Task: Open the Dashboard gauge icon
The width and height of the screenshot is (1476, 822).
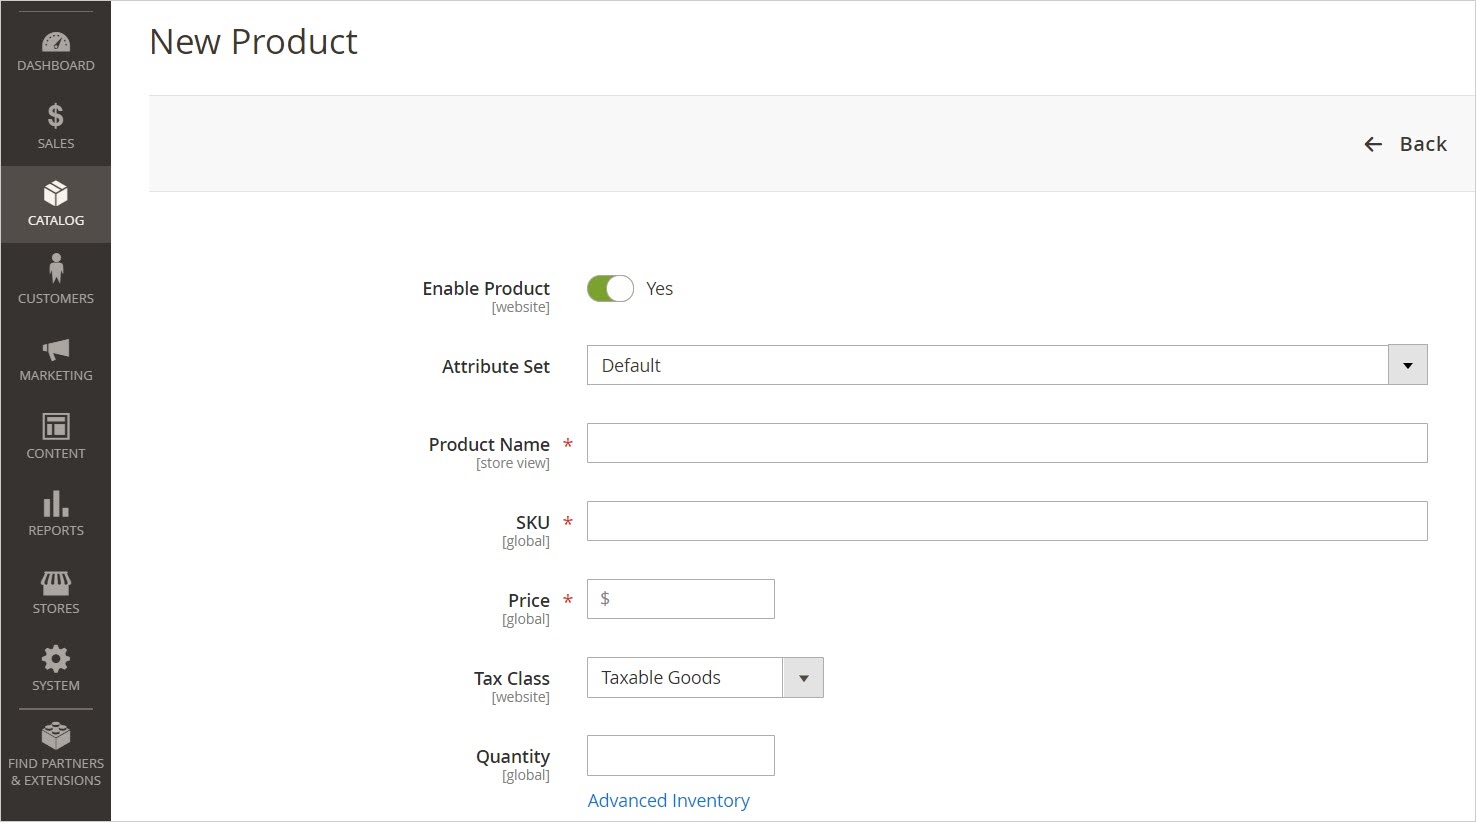Action: click(56, 43)
